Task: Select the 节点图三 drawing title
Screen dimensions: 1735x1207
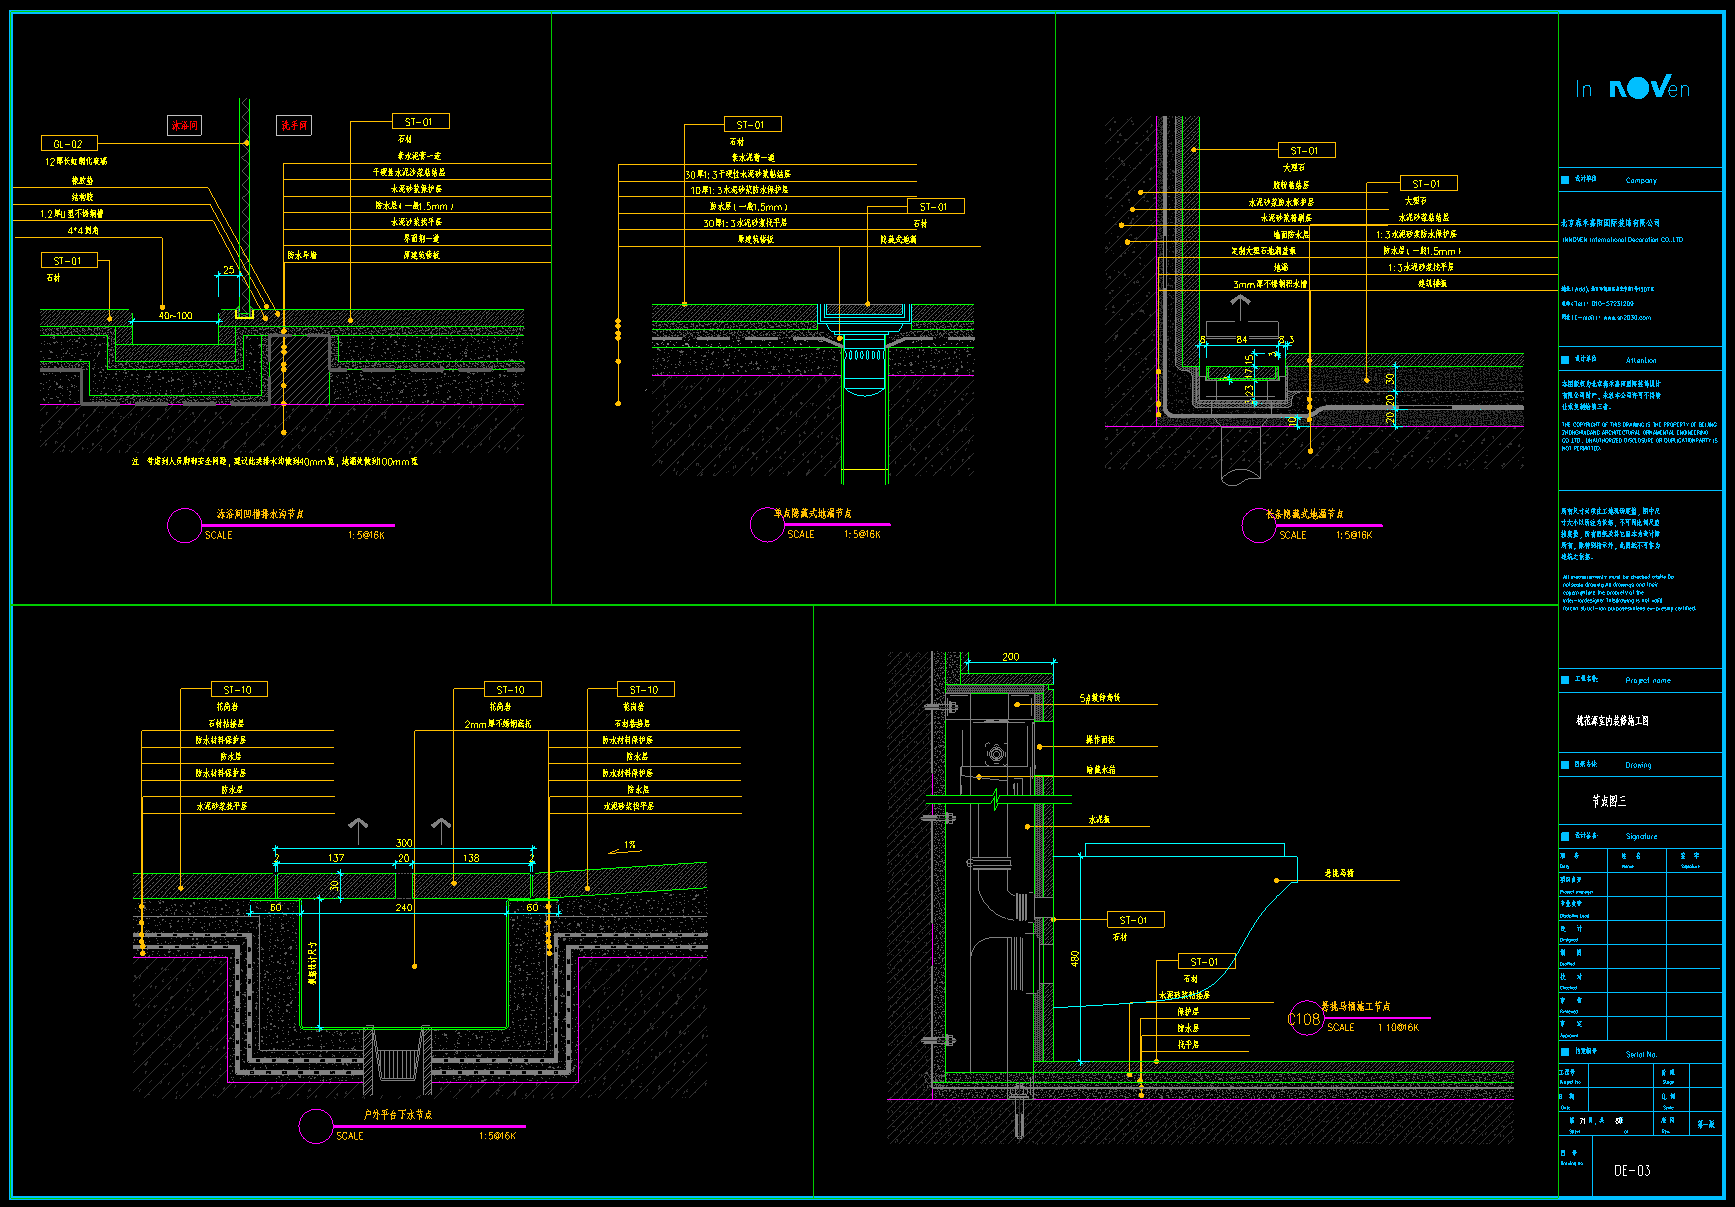Action: click(x=1609, y=801)
